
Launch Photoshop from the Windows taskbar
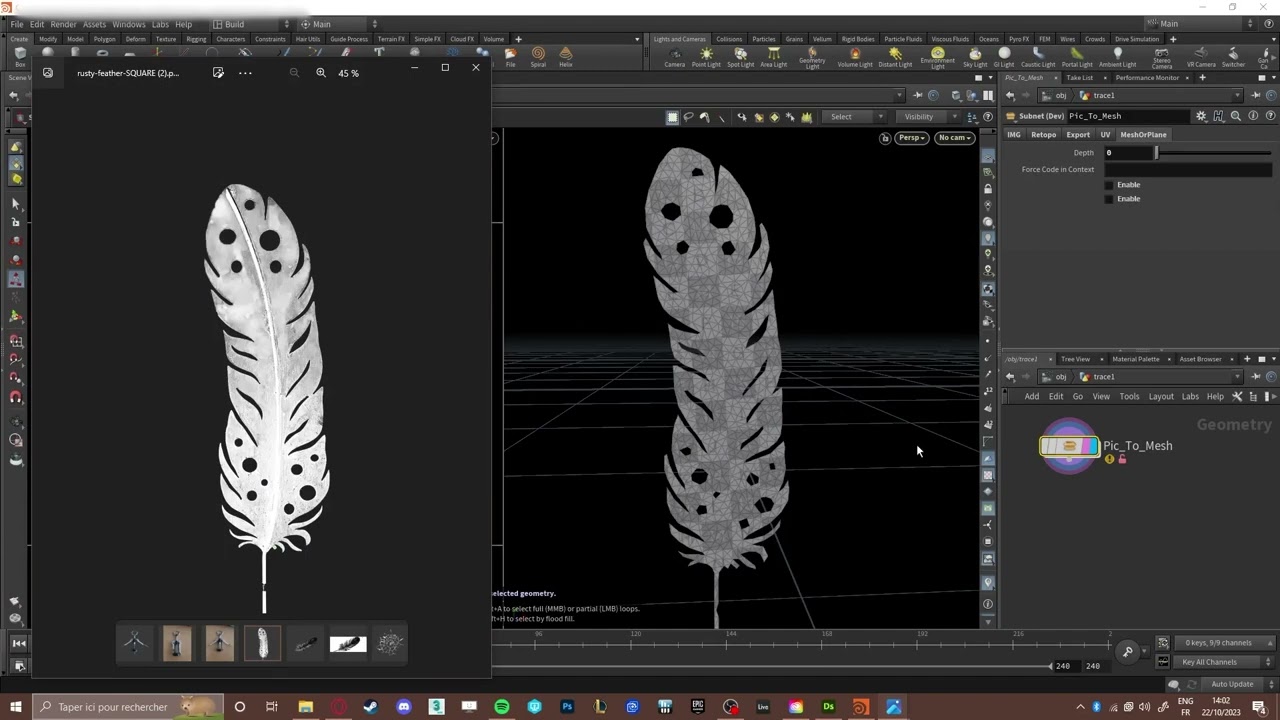pyautogui.click(x=567, y=707)
